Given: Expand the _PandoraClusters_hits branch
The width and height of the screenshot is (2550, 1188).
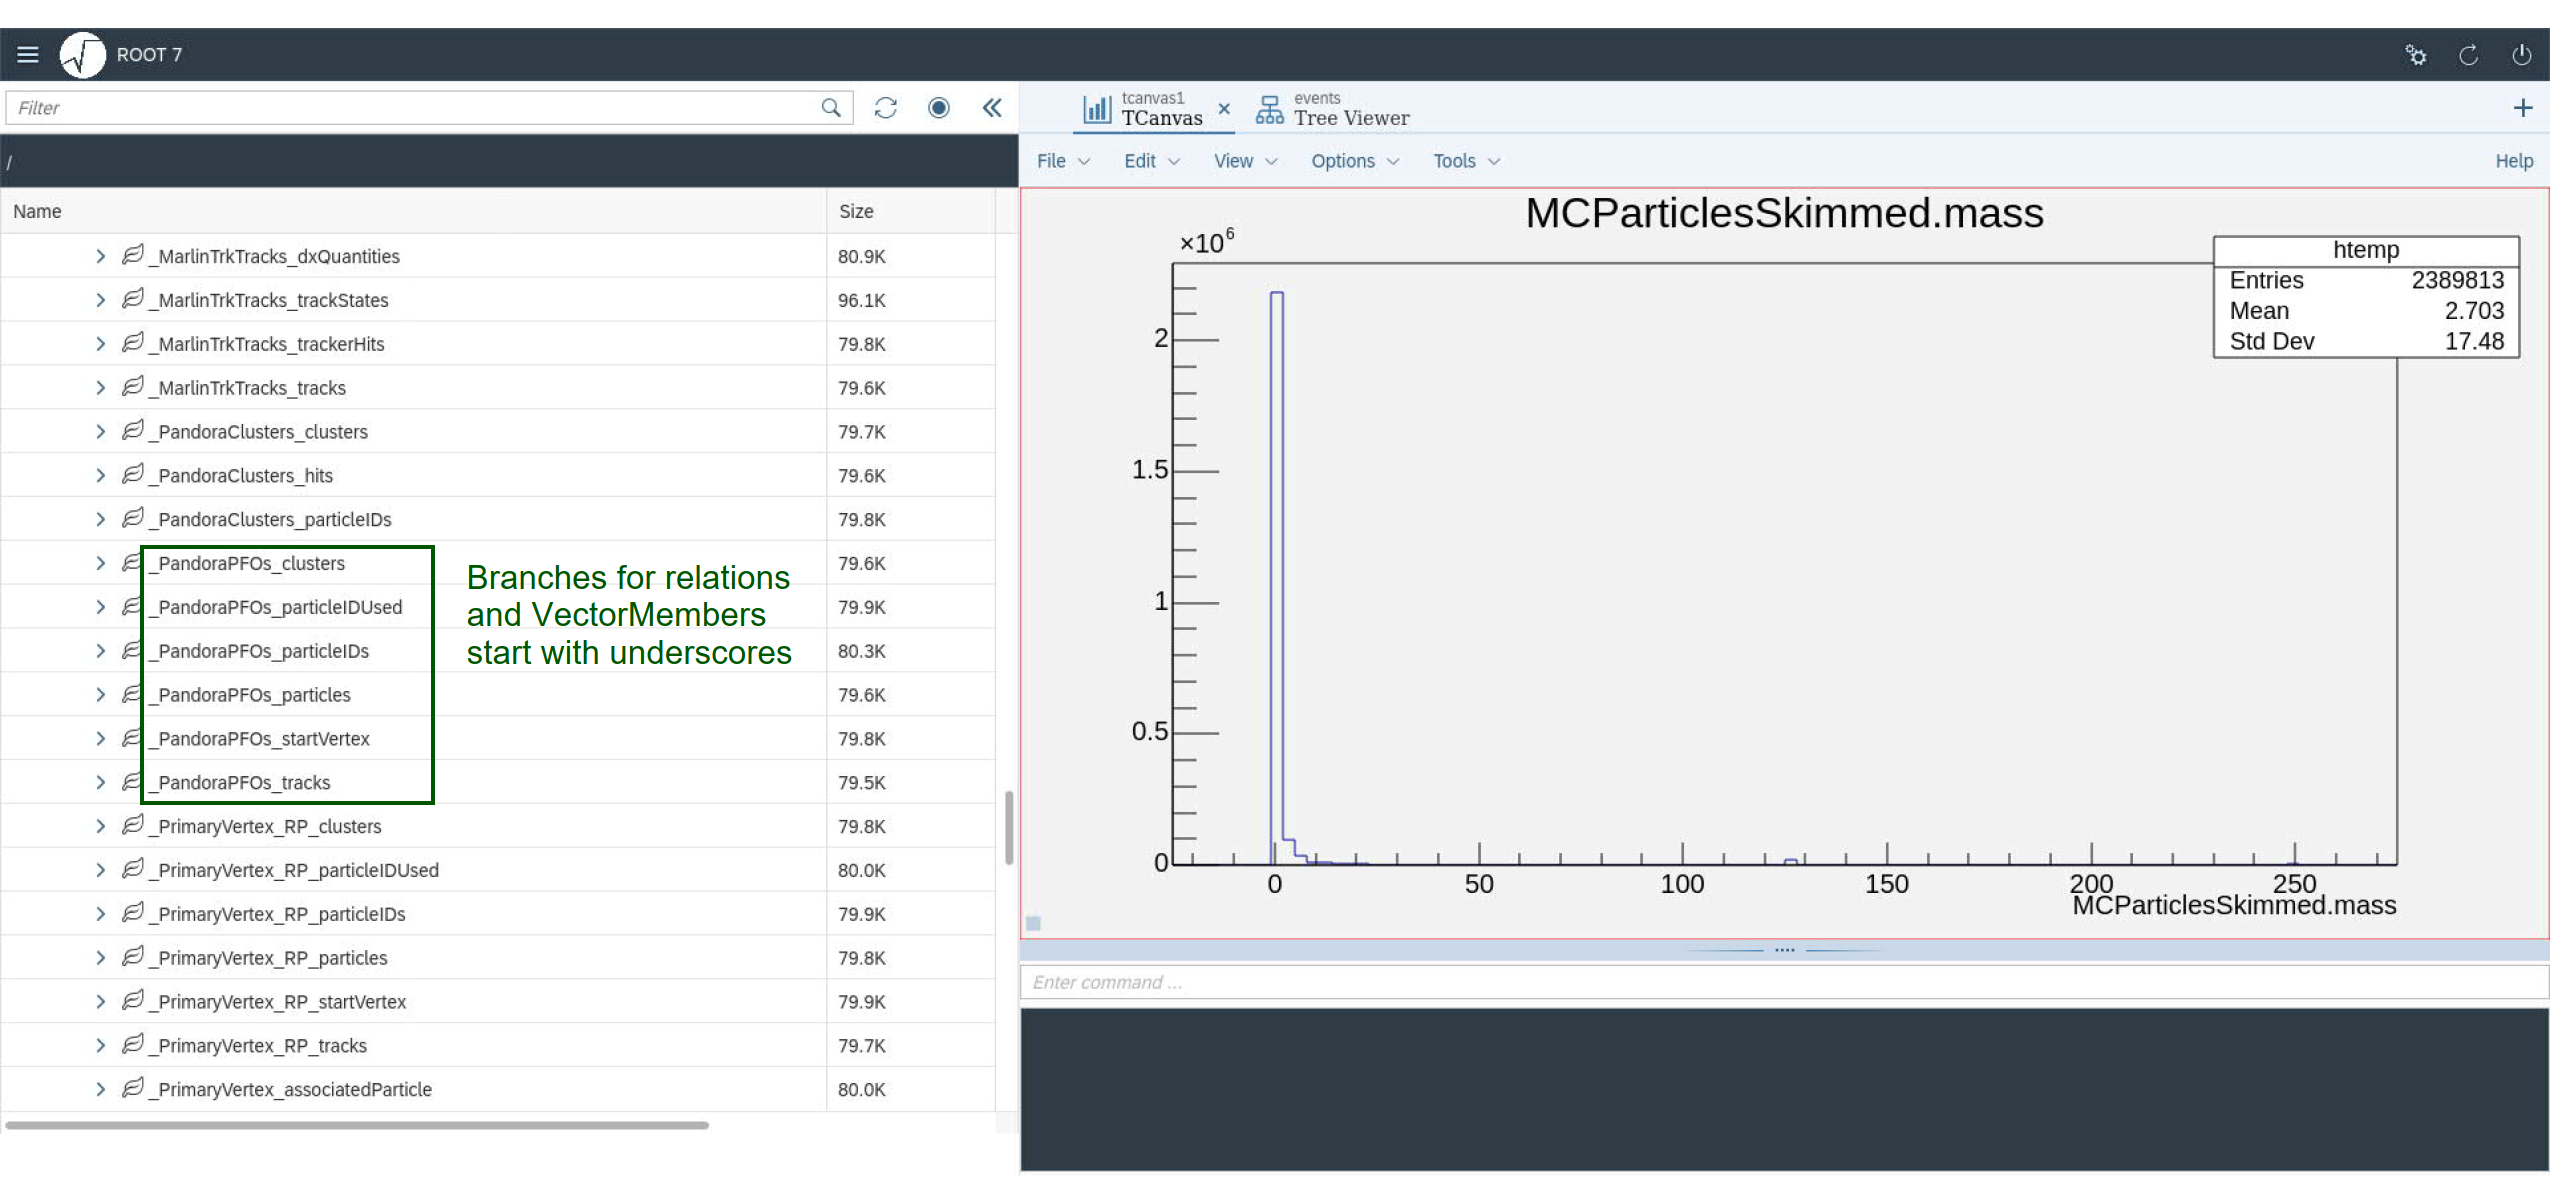Looking at the screenshot, I should [x=100, y=476].
